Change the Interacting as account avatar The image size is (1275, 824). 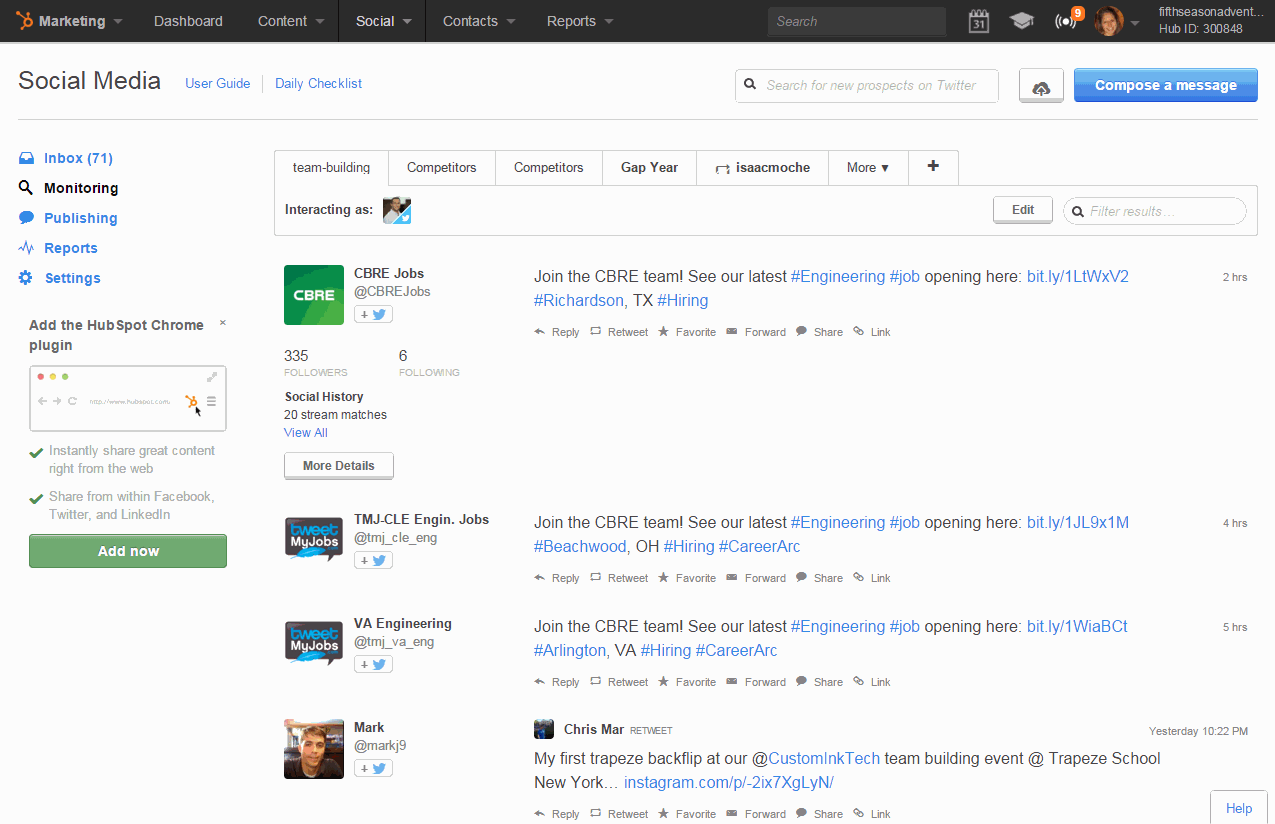[397, 210]
